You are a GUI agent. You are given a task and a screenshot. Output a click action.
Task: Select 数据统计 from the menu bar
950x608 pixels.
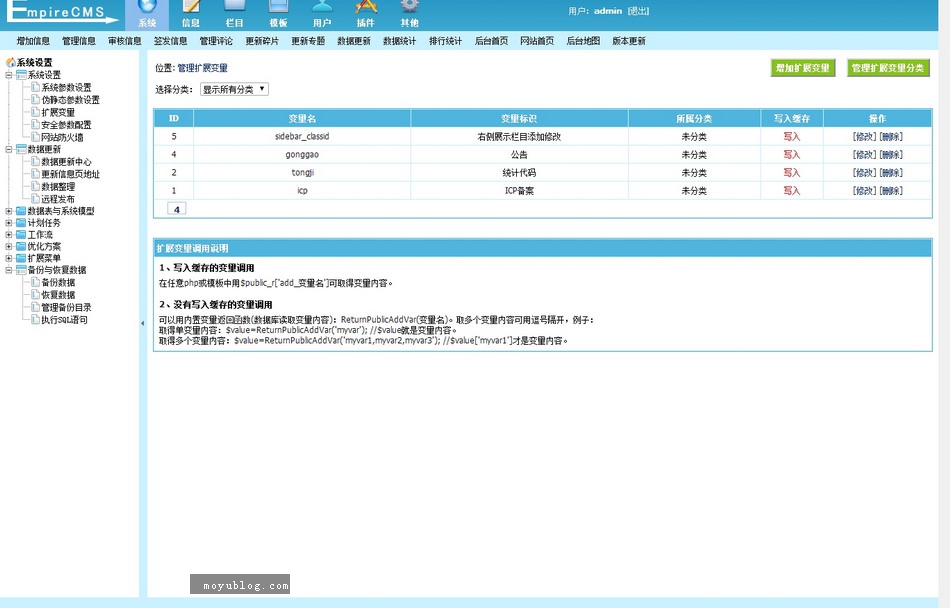tap(399, 41)
